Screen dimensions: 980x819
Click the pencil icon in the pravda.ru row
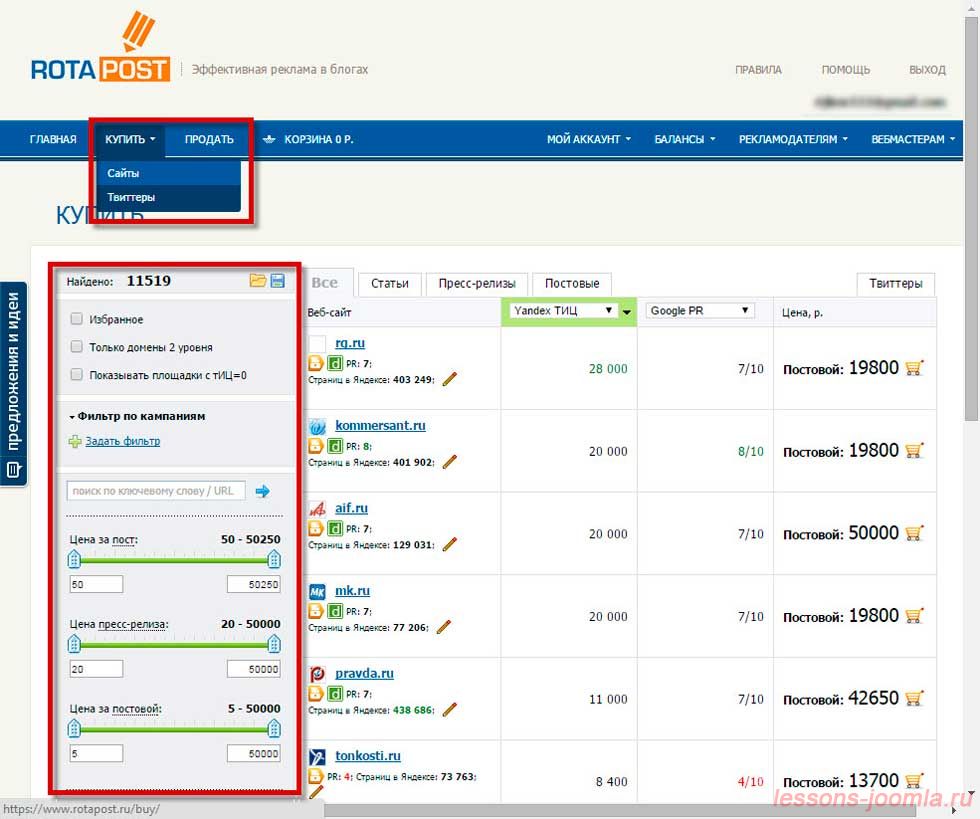(x=449, y=709)
